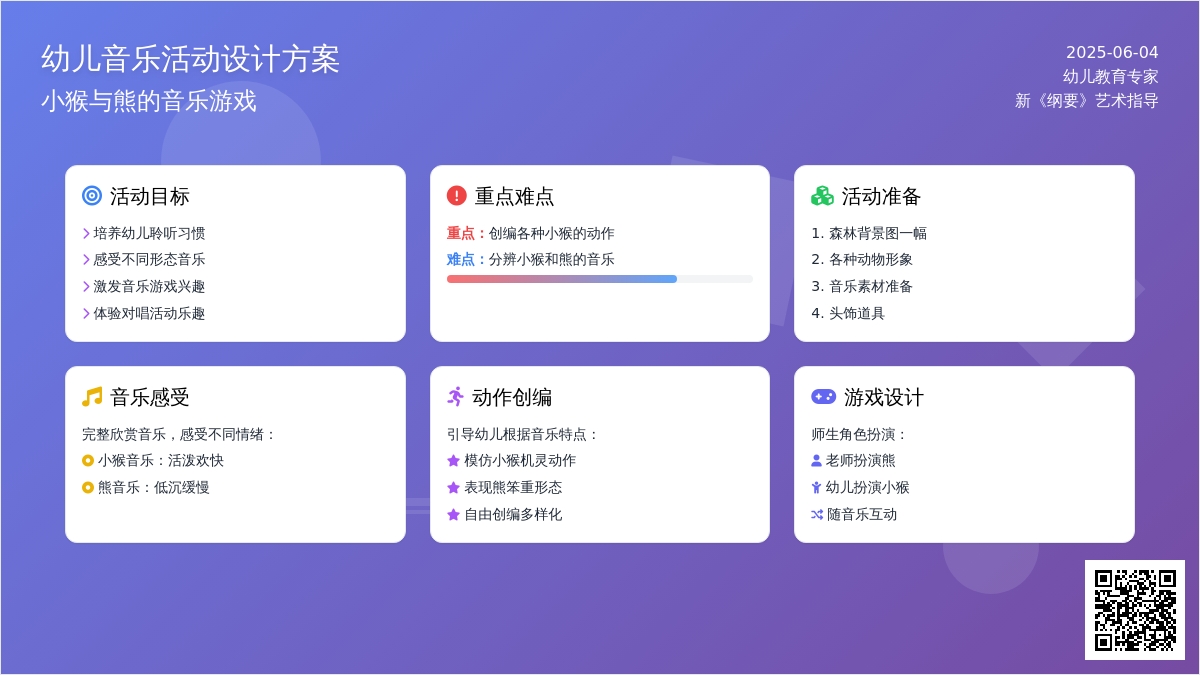Click the person icon before 老师扮演熊

[816, 461]
